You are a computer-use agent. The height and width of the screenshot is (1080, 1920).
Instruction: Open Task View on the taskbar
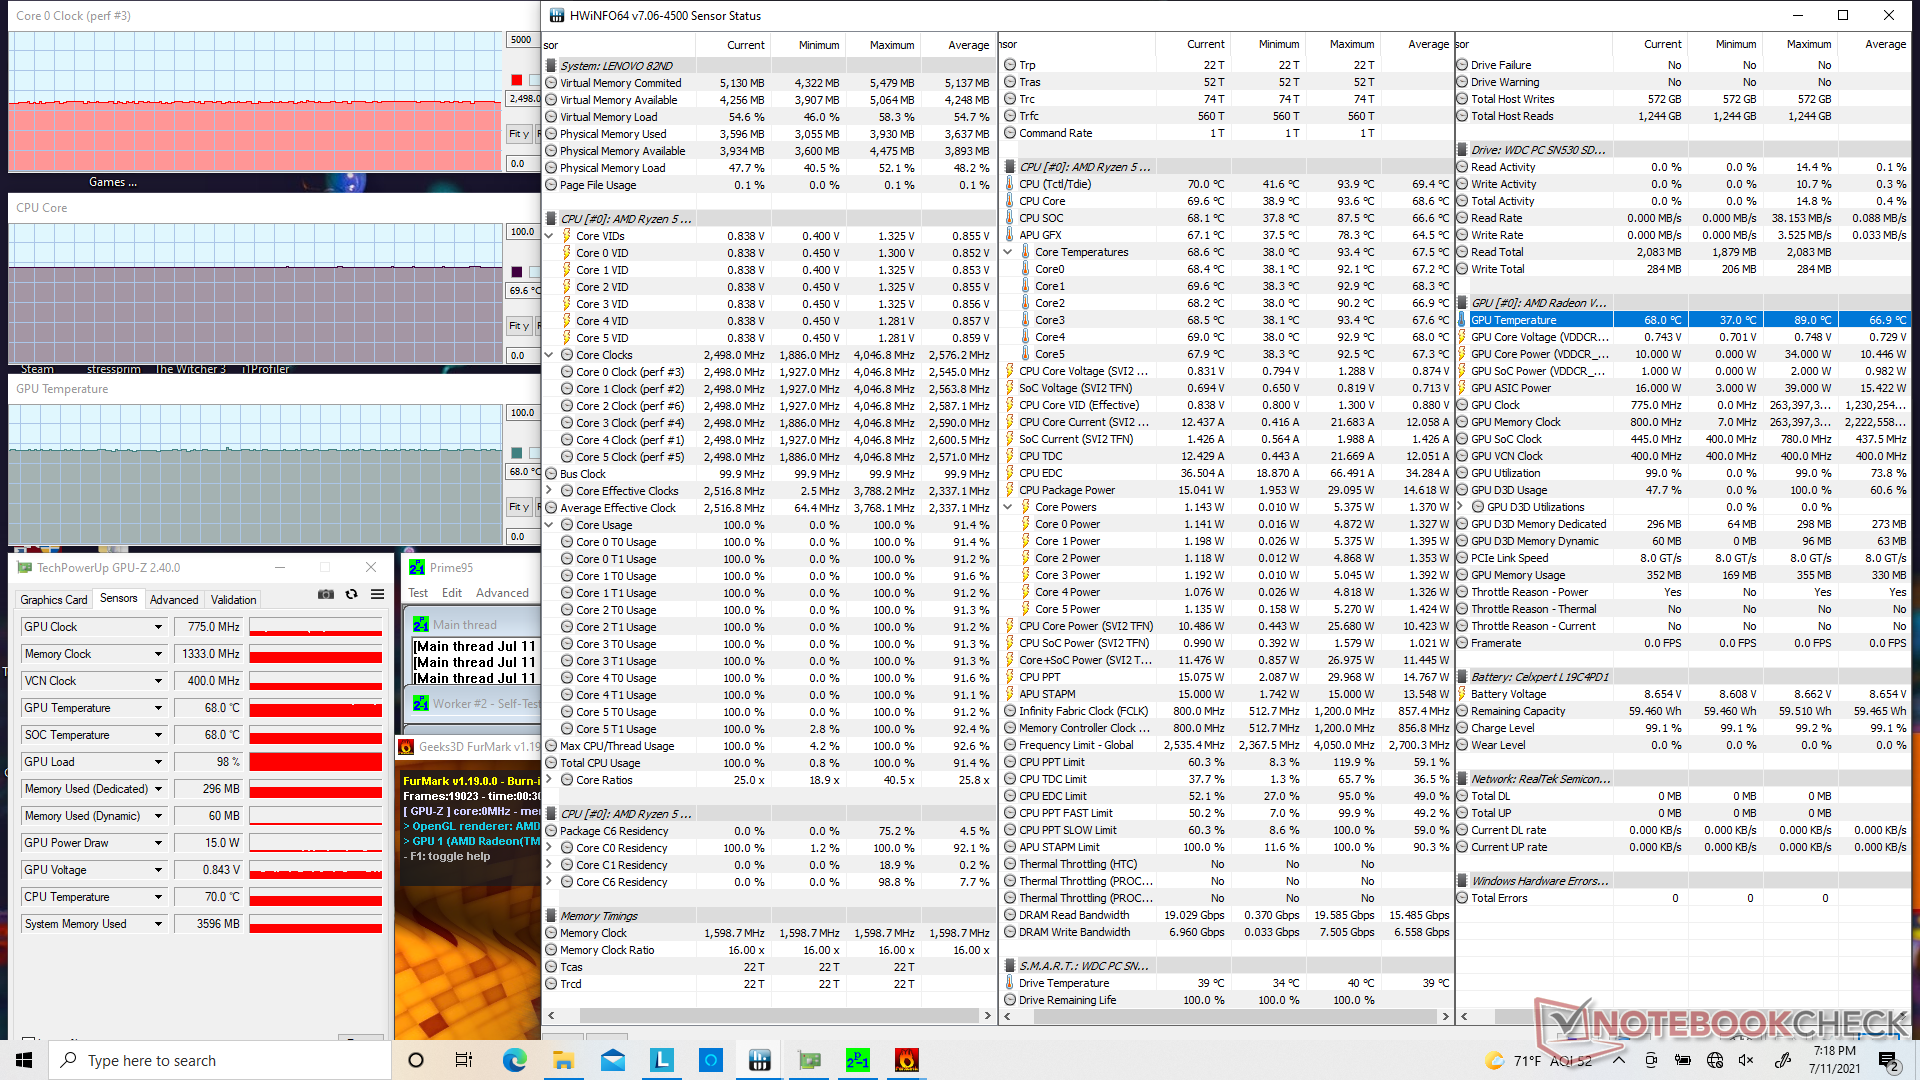[x=464, y=1060]
